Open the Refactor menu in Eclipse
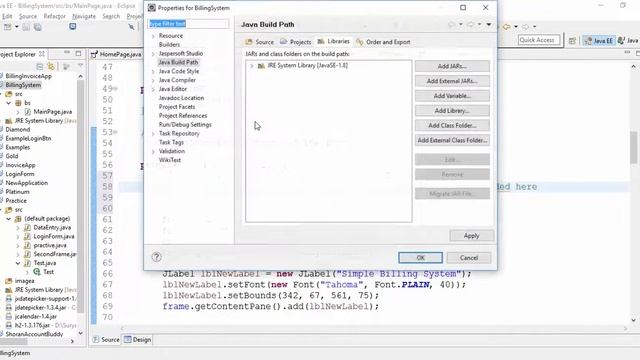The width and height of the screenshot is (640, 360). pos(55,16)
